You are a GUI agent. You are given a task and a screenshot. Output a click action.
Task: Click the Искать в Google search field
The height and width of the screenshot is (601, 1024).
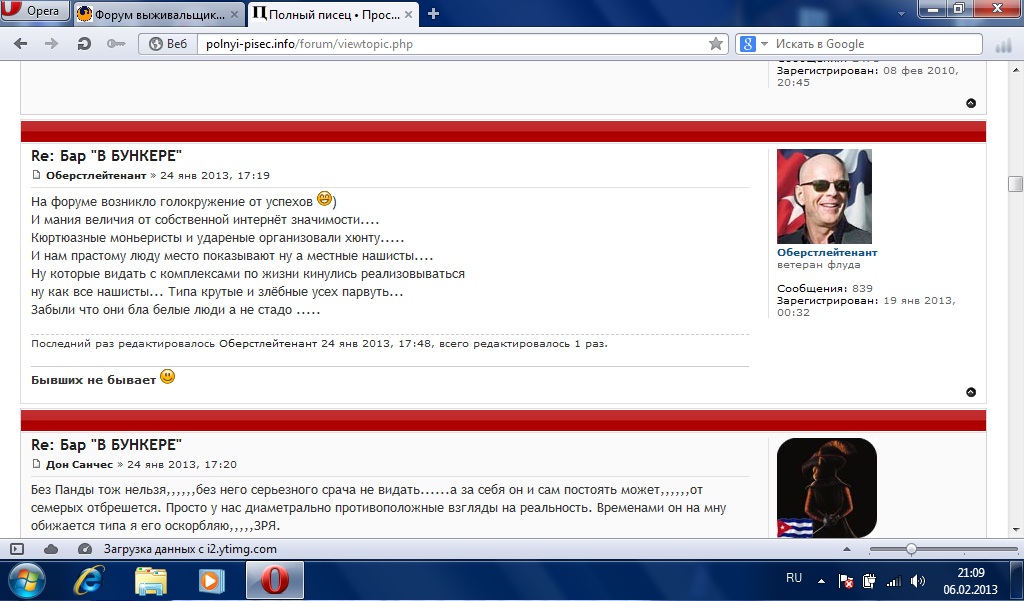875,44
